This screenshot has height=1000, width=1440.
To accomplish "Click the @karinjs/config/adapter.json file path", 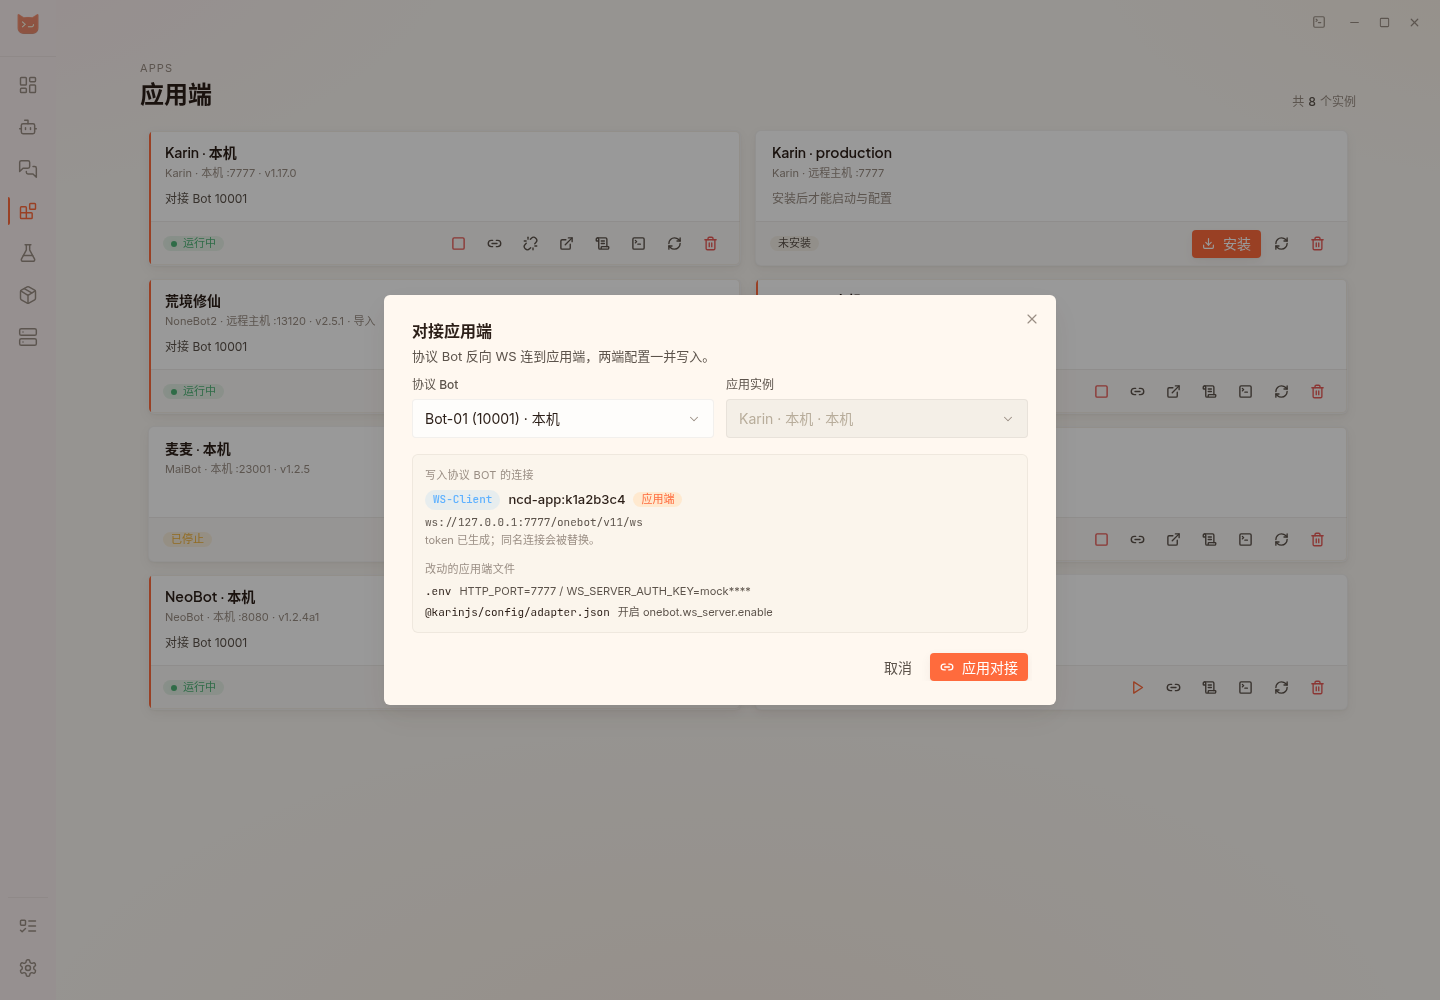I will (x=517, y=612).
